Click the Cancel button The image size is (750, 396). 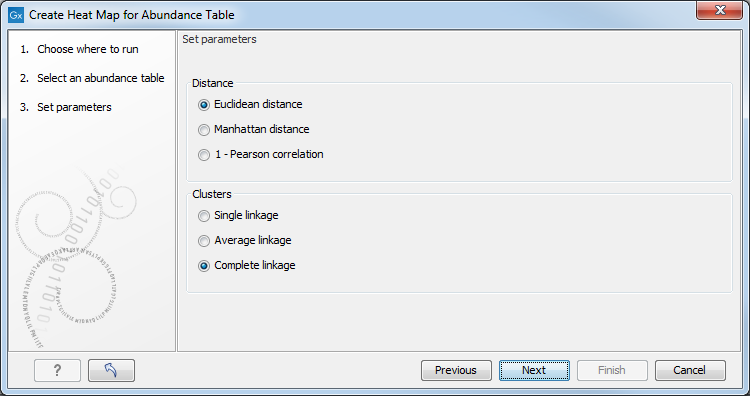click(690, 370)
